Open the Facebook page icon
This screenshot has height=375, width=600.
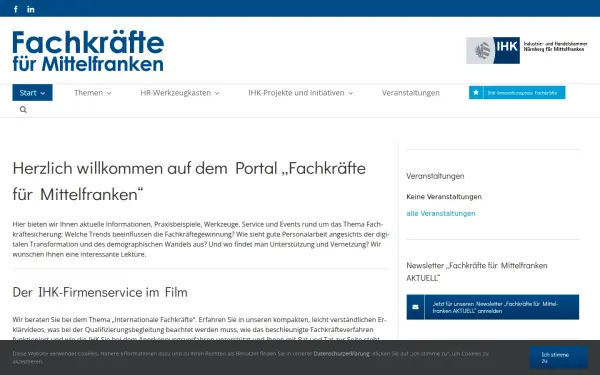[16, 9]
